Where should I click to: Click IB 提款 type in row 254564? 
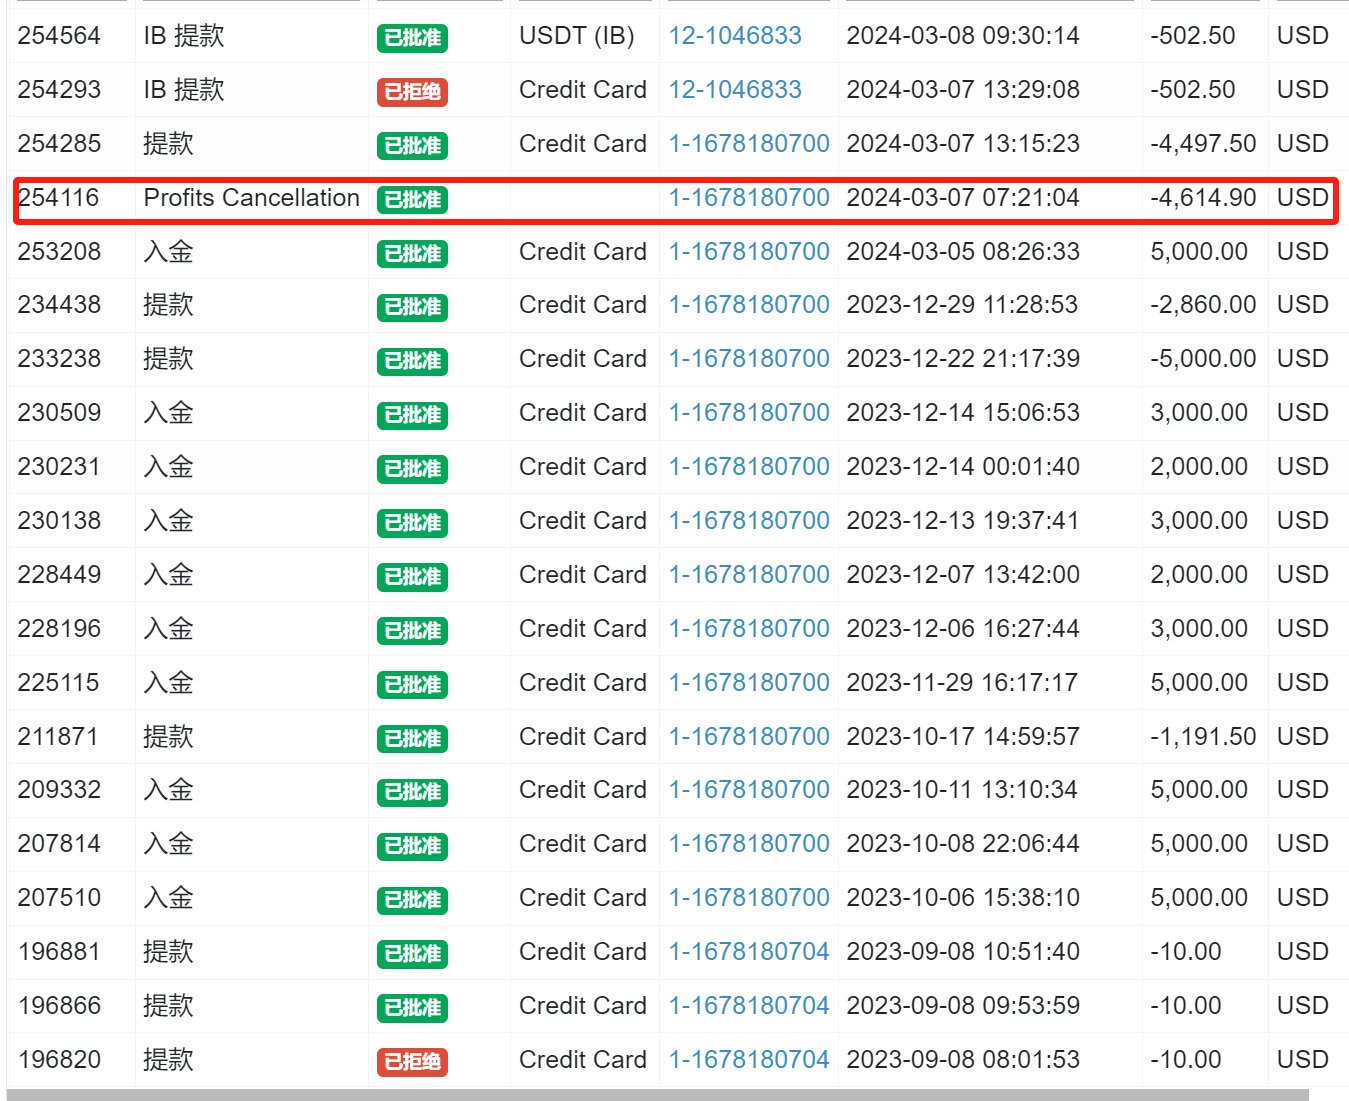[184, 36]
